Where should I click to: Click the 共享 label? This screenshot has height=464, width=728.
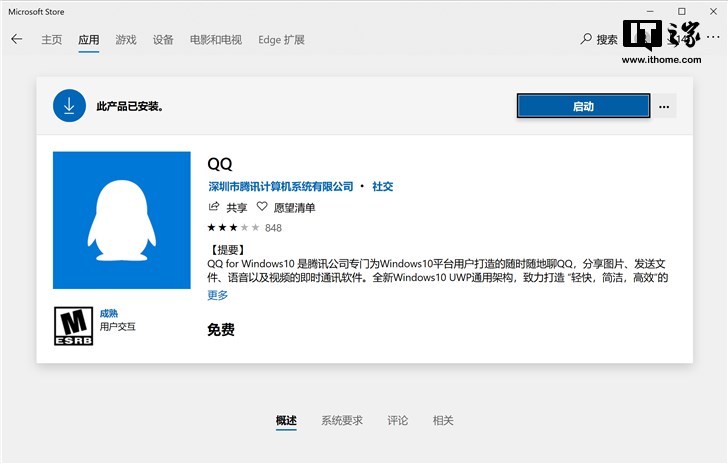click(237, 208)
